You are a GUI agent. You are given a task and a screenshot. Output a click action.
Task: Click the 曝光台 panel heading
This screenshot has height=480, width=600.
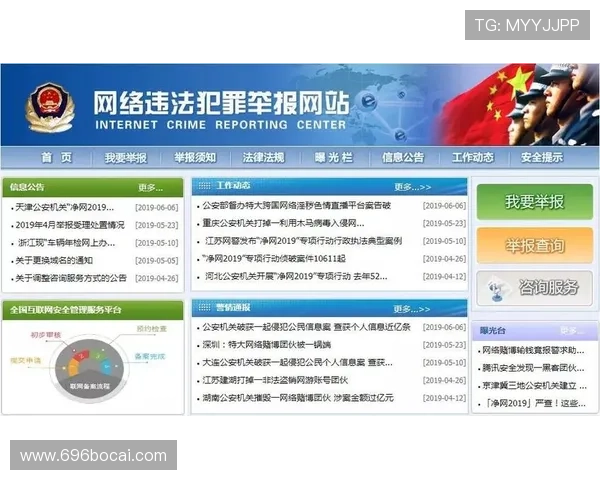(x=493, y=331)
